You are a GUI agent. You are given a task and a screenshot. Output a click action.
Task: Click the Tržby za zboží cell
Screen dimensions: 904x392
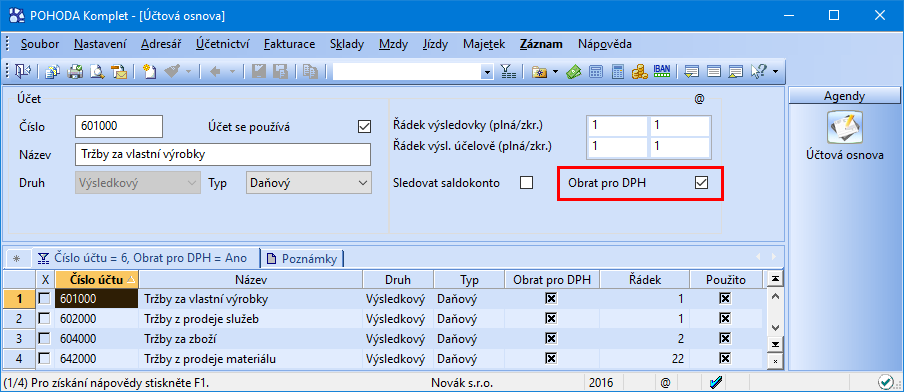pos(251,339)
